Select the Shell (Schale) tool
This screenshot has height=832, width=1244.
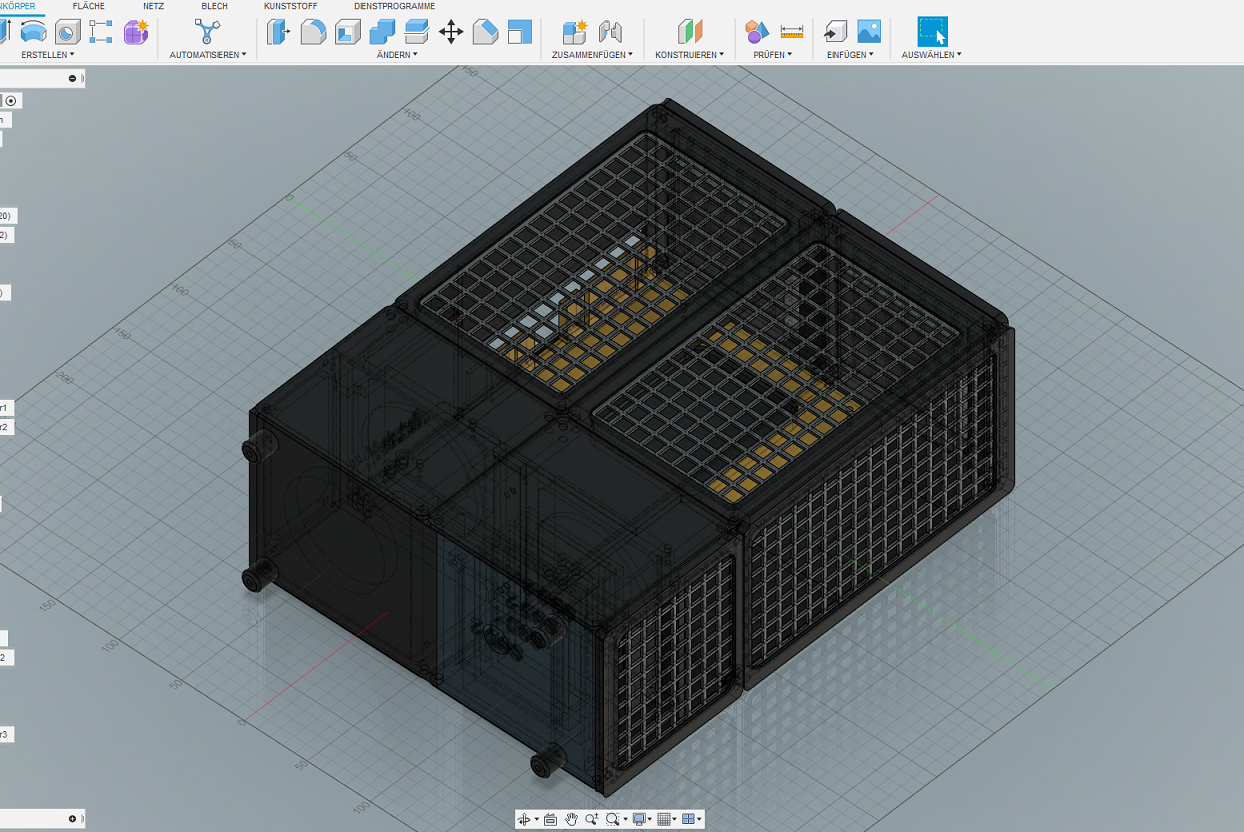(x=347, y=32)
